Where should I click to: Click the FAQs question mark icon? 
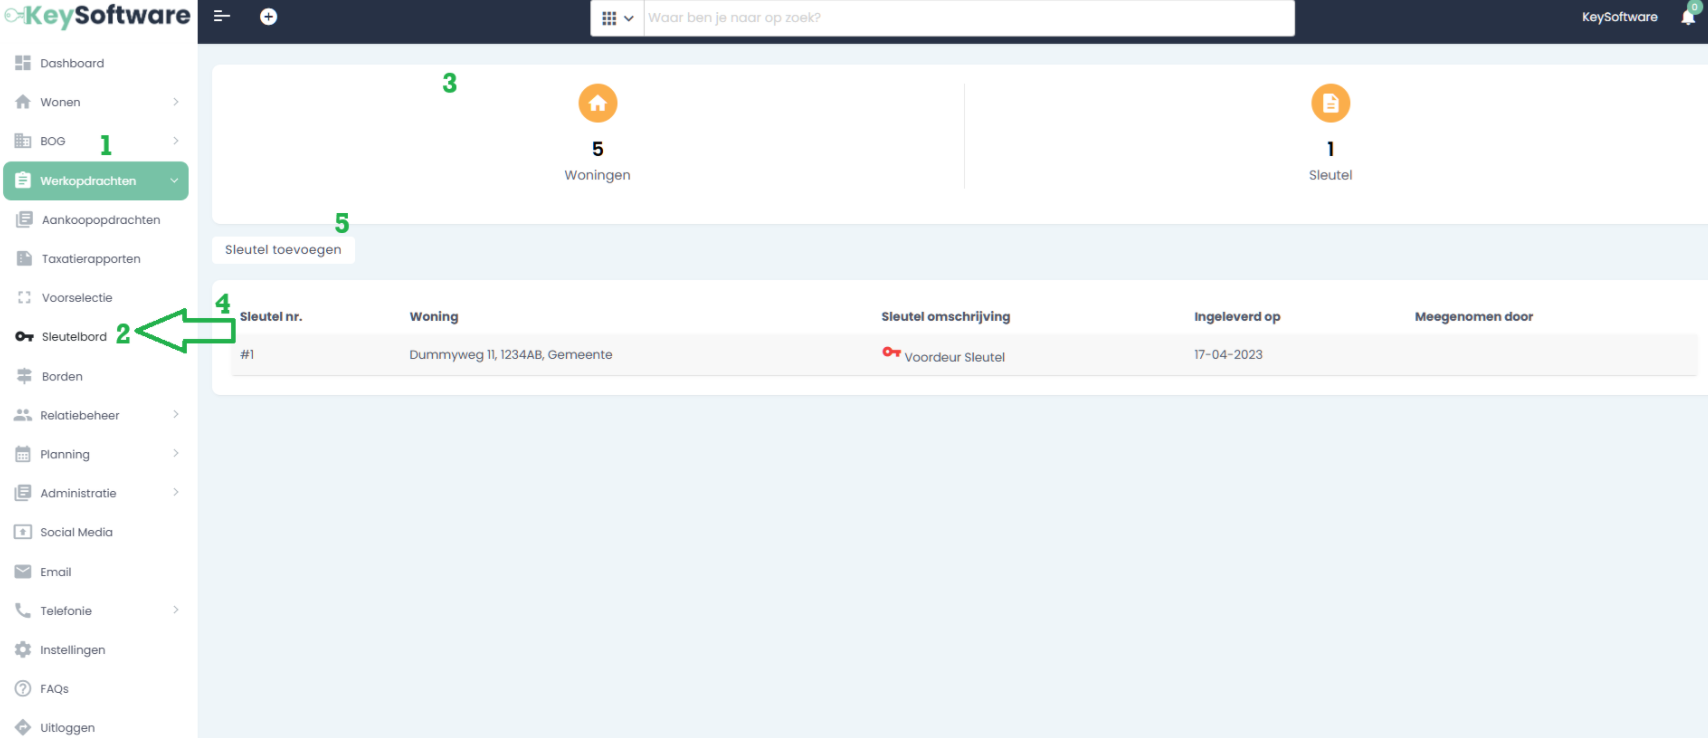pyautogui.click(x=23, y=689)
